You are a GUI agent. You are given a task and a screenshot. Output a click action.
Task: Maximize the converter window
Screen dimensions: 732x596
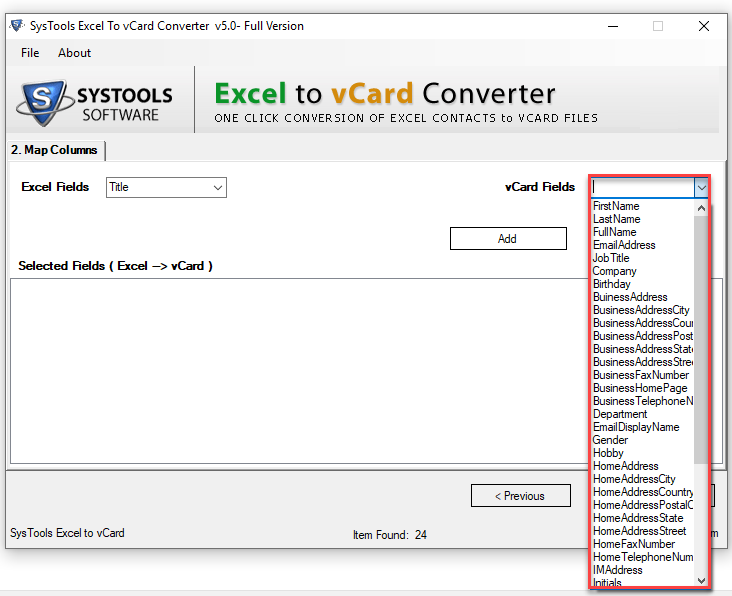click(x=658, y=26)
